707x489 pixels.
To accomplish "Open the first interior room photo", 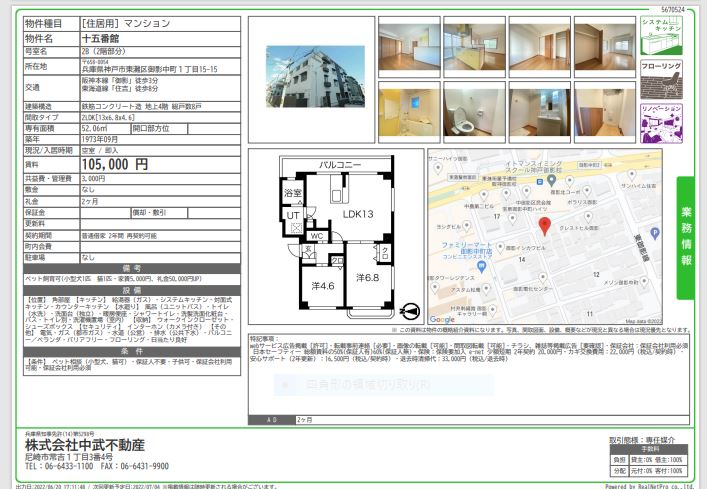I will [x=409, y=47].
